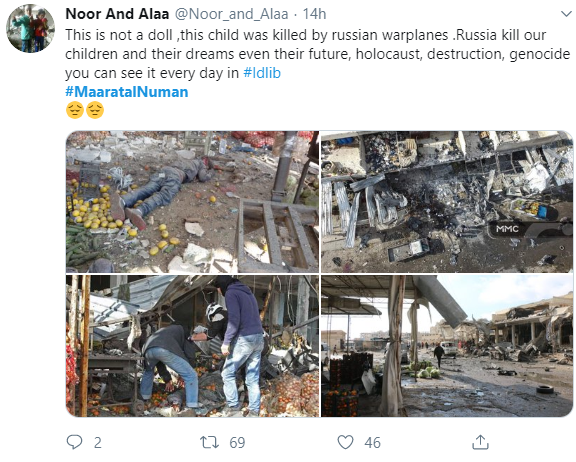Retweet this post using the arrows icon
This screenshot has height=462, width=576.
tap(209, 442)
